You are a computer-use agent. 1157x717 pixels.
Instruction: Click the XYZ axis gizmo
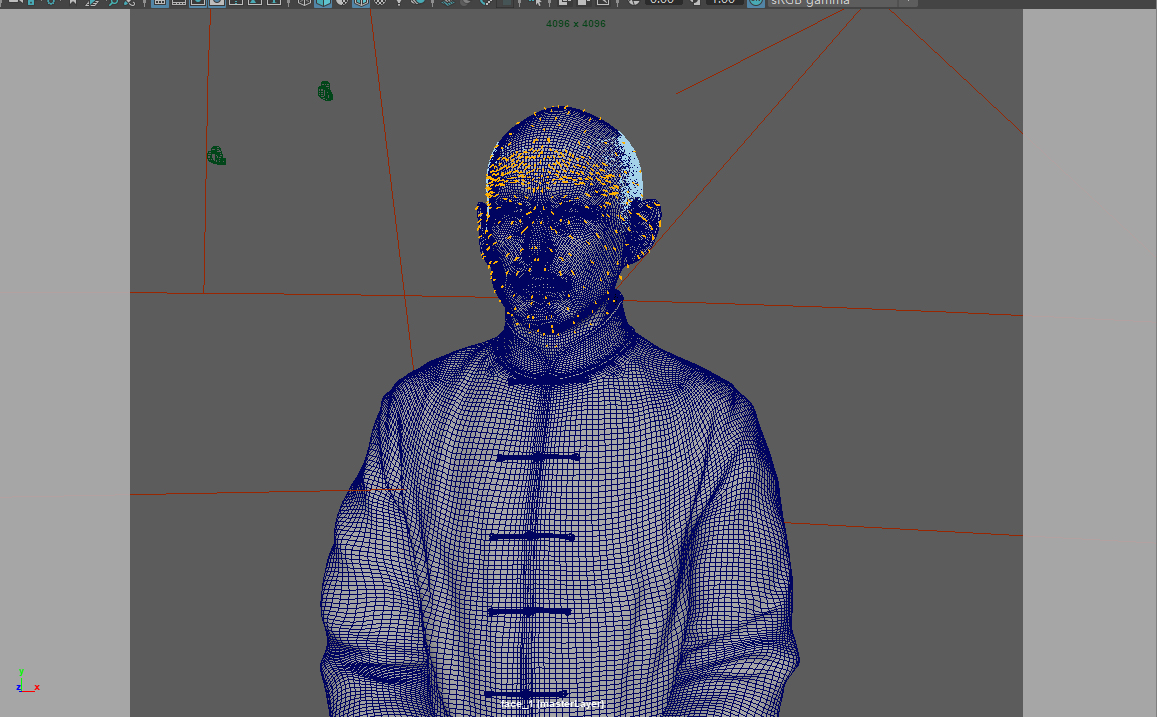pos(27,682)
